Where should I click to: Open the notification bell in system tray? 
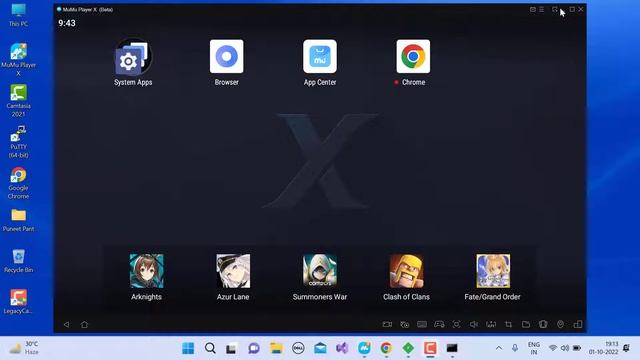(627, 348)
